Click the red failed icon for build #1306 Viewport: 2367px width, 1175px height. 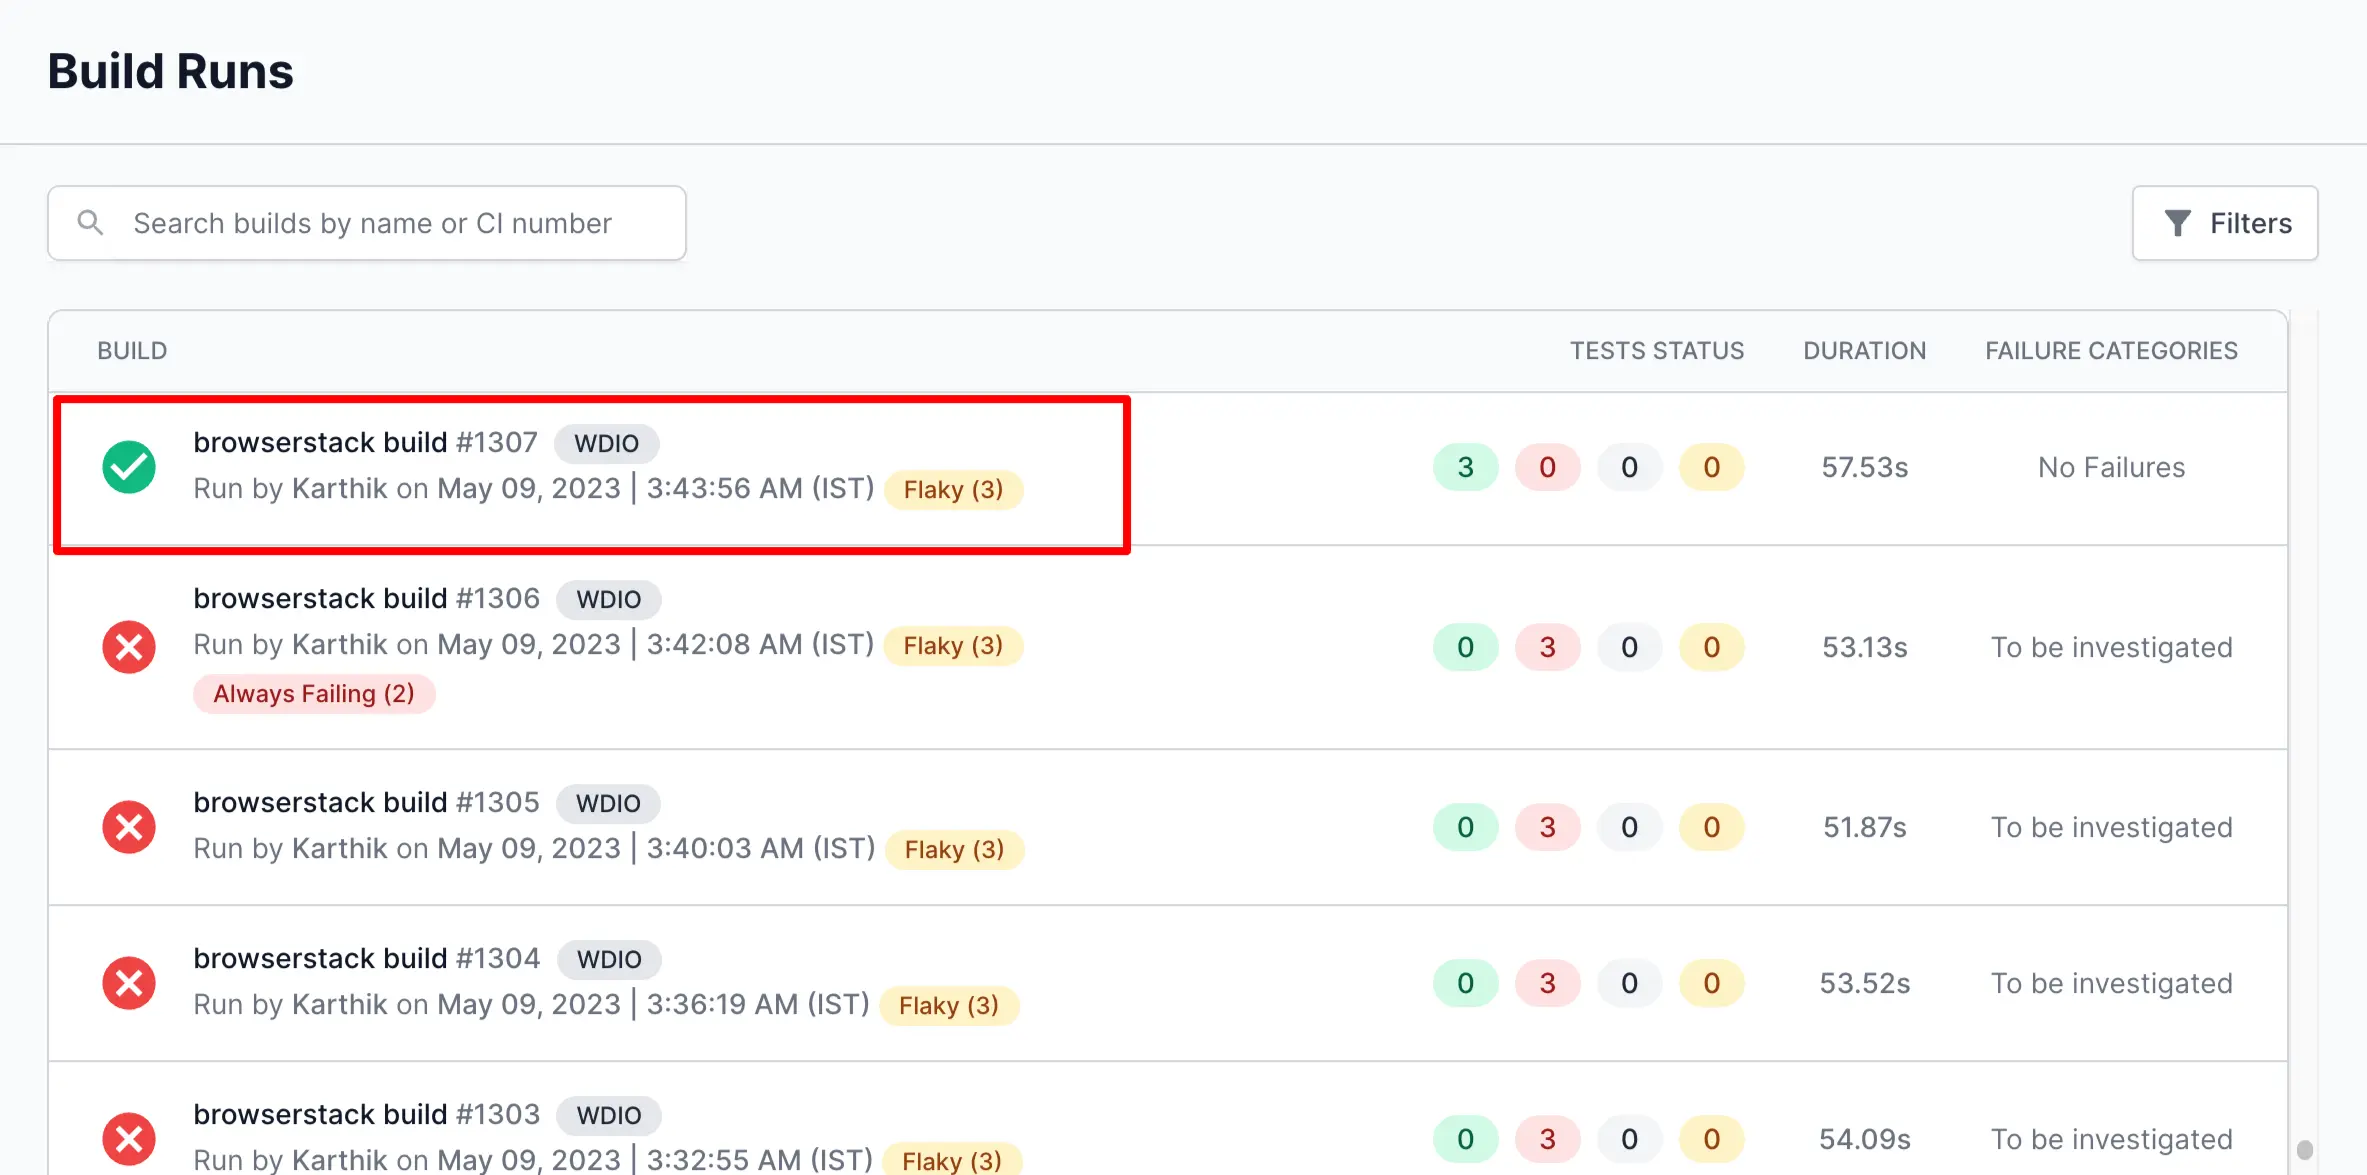[129, 647]
